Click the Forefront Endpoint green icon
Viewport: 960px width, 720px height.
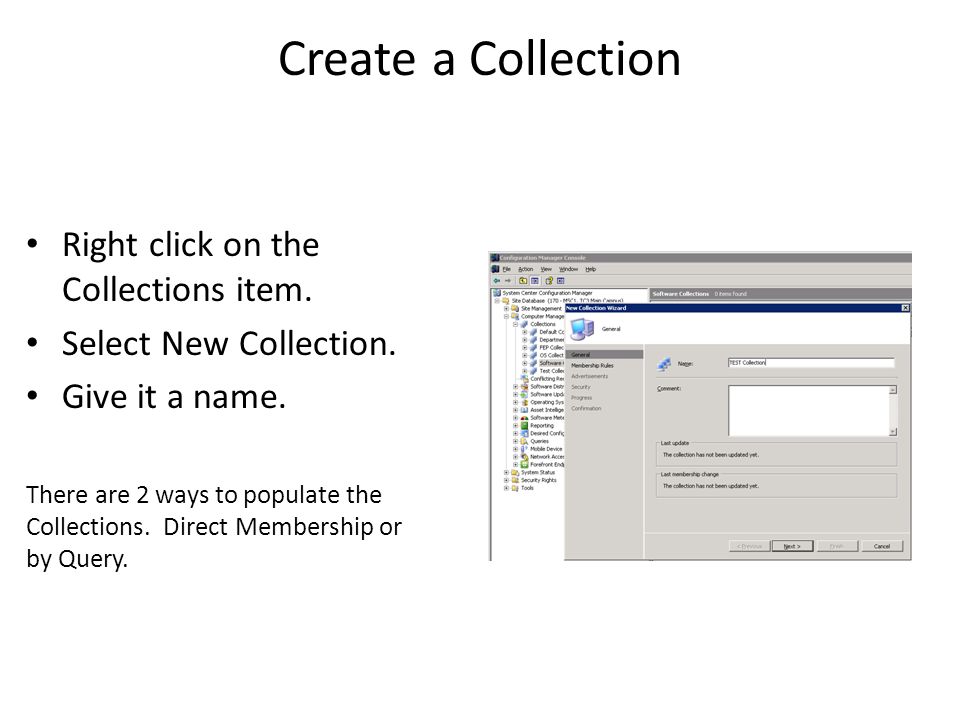[525, 465]
